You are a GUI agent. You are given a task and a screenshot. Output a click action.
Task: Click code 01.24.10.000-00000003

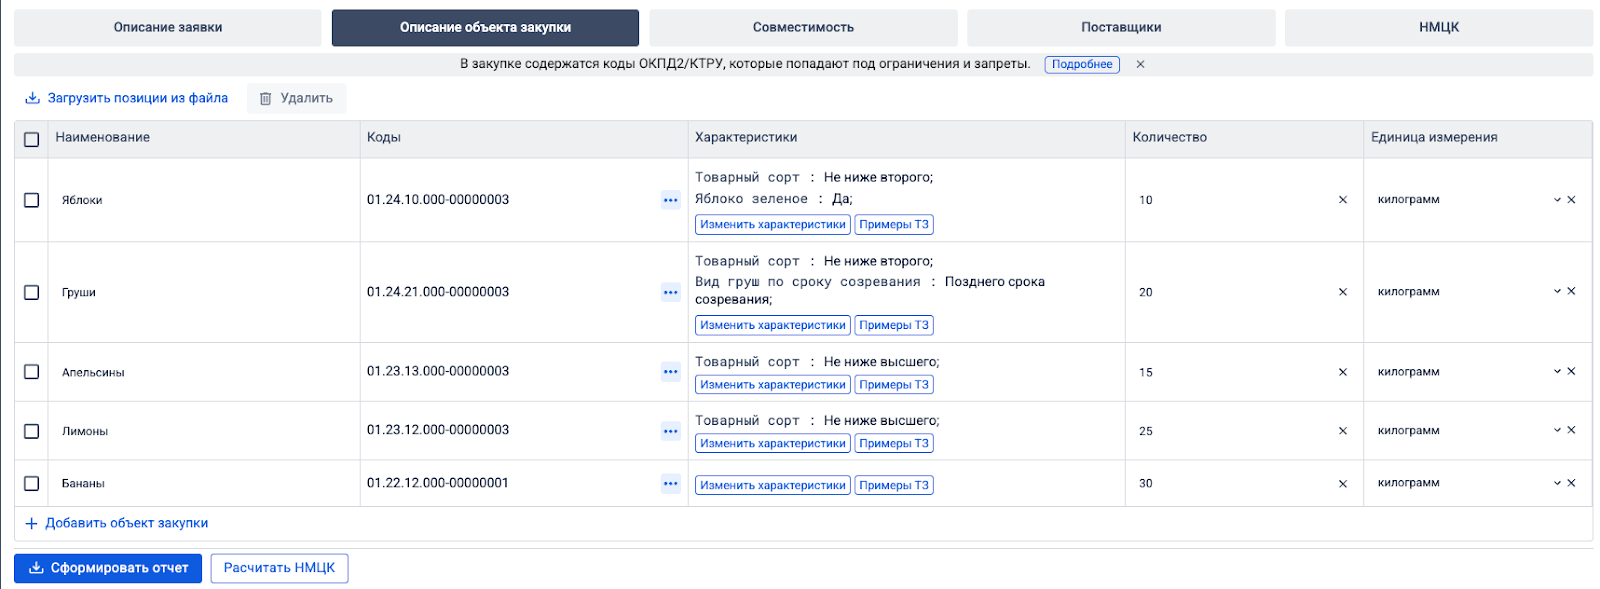point(438,200)
